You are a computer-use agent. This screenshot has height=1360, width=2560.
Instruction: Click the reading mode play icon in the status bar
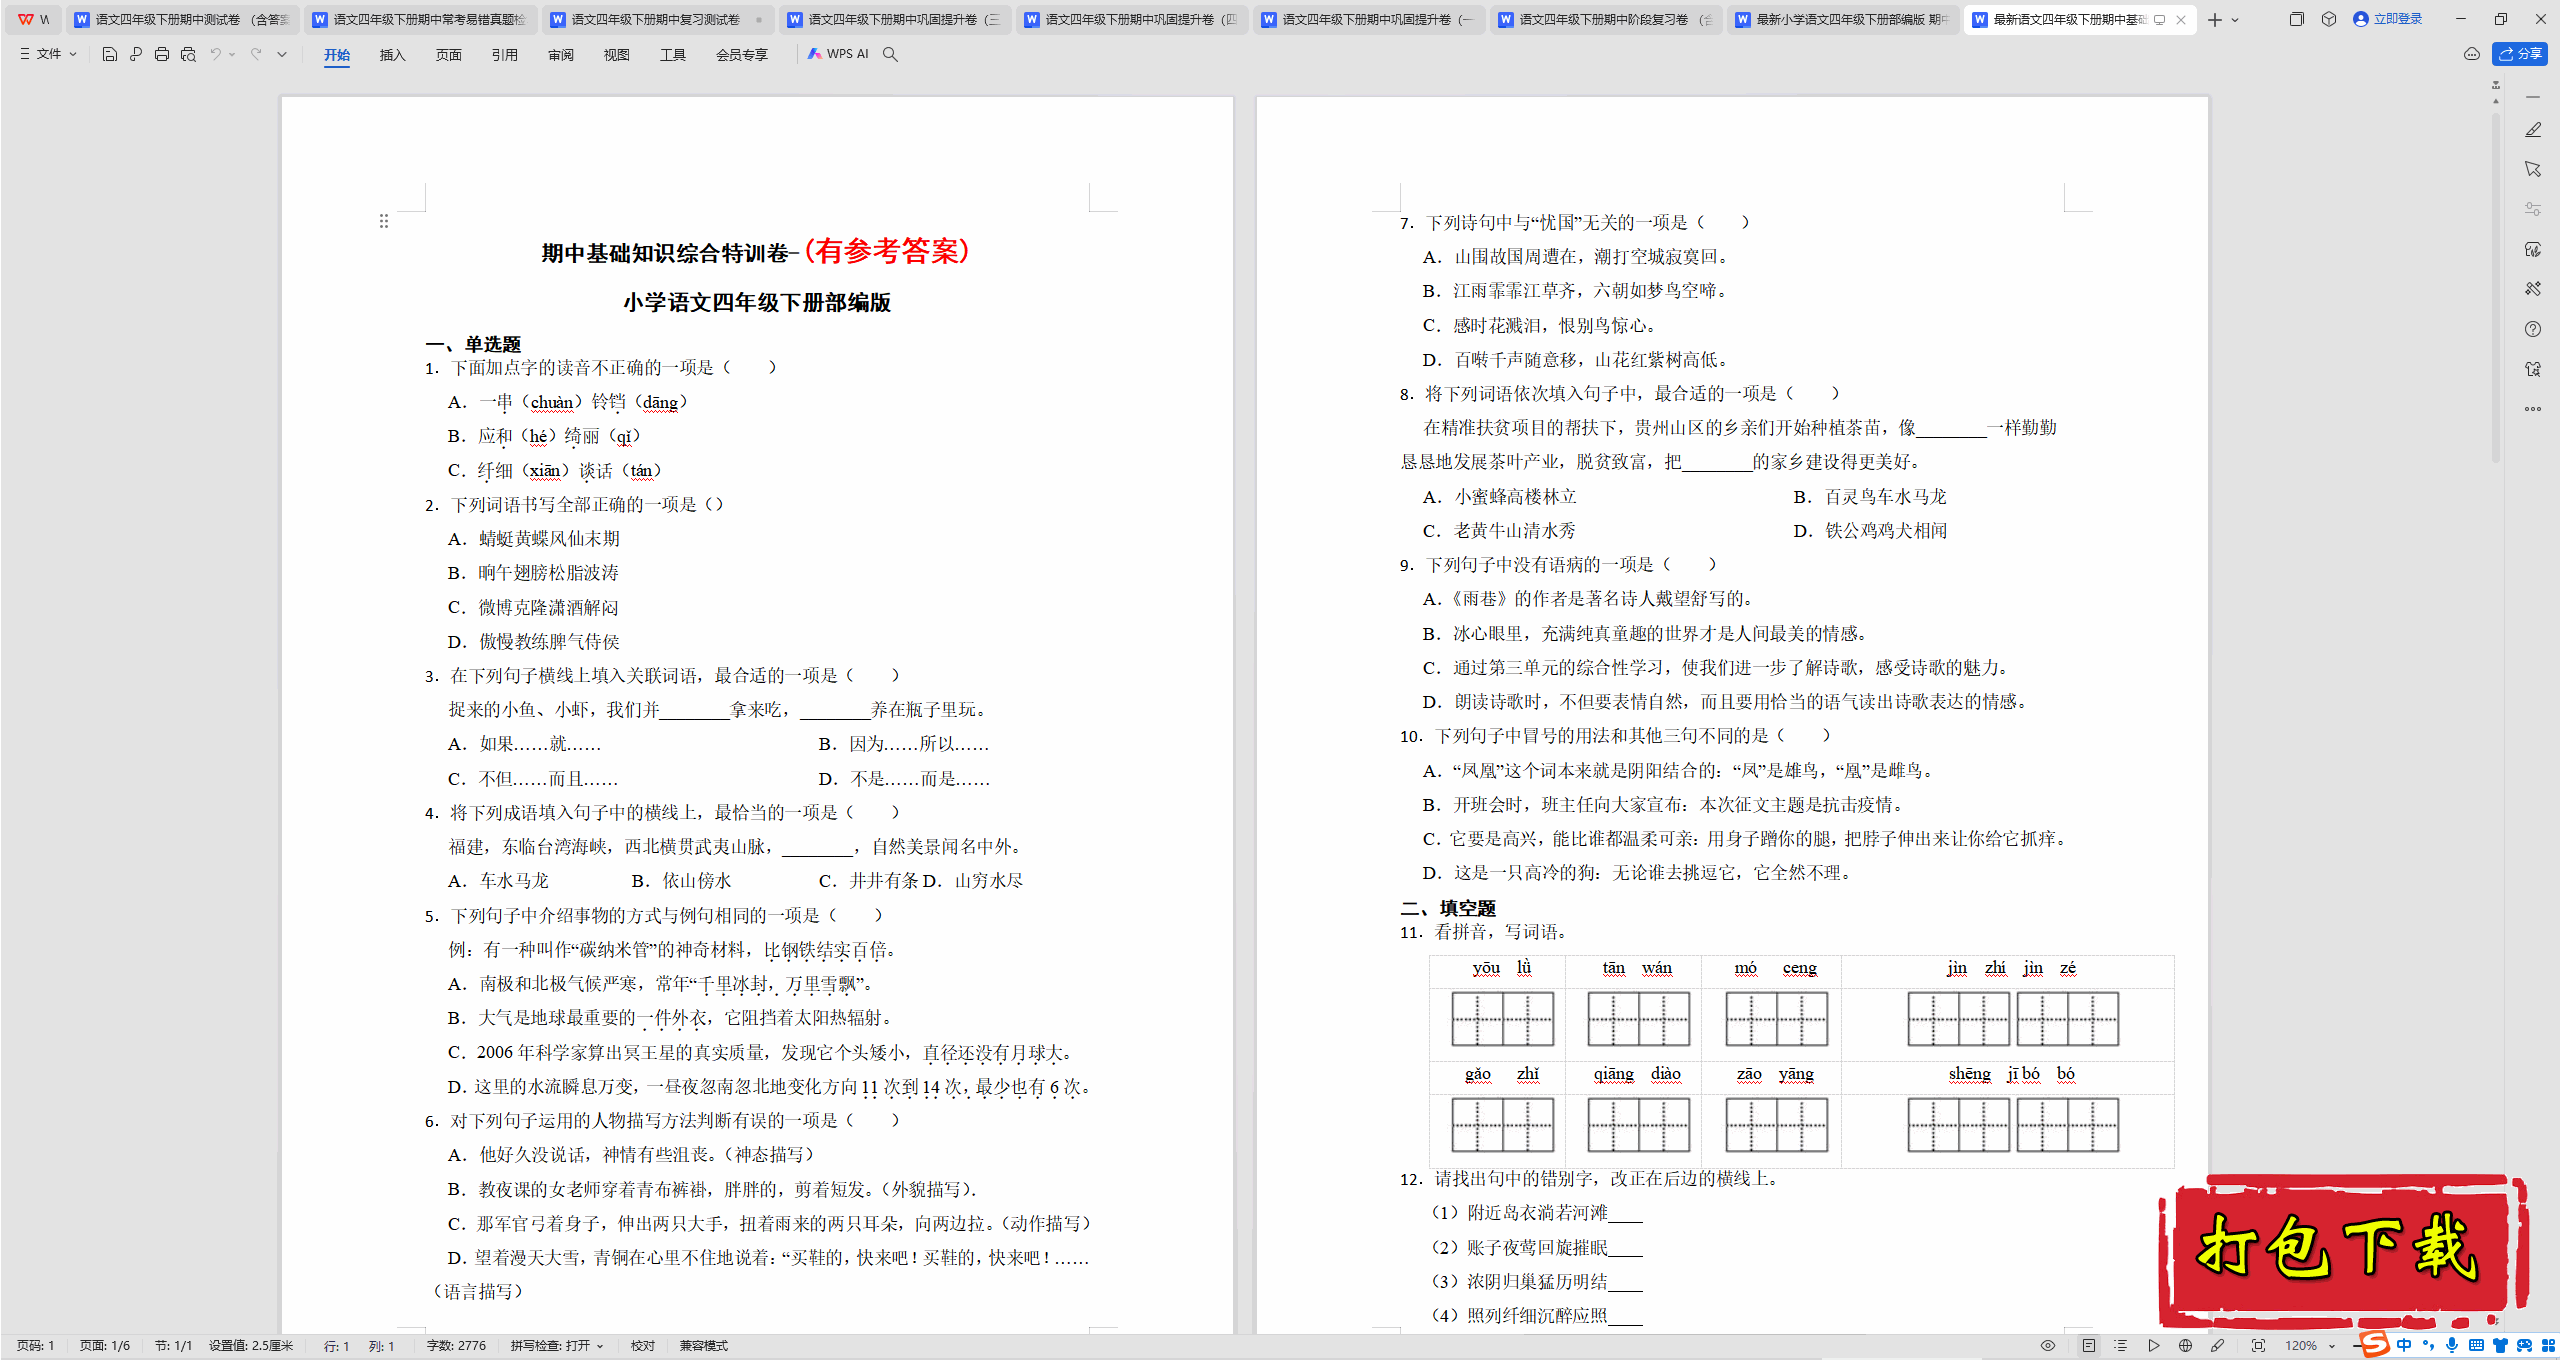pos(2153,1346)
